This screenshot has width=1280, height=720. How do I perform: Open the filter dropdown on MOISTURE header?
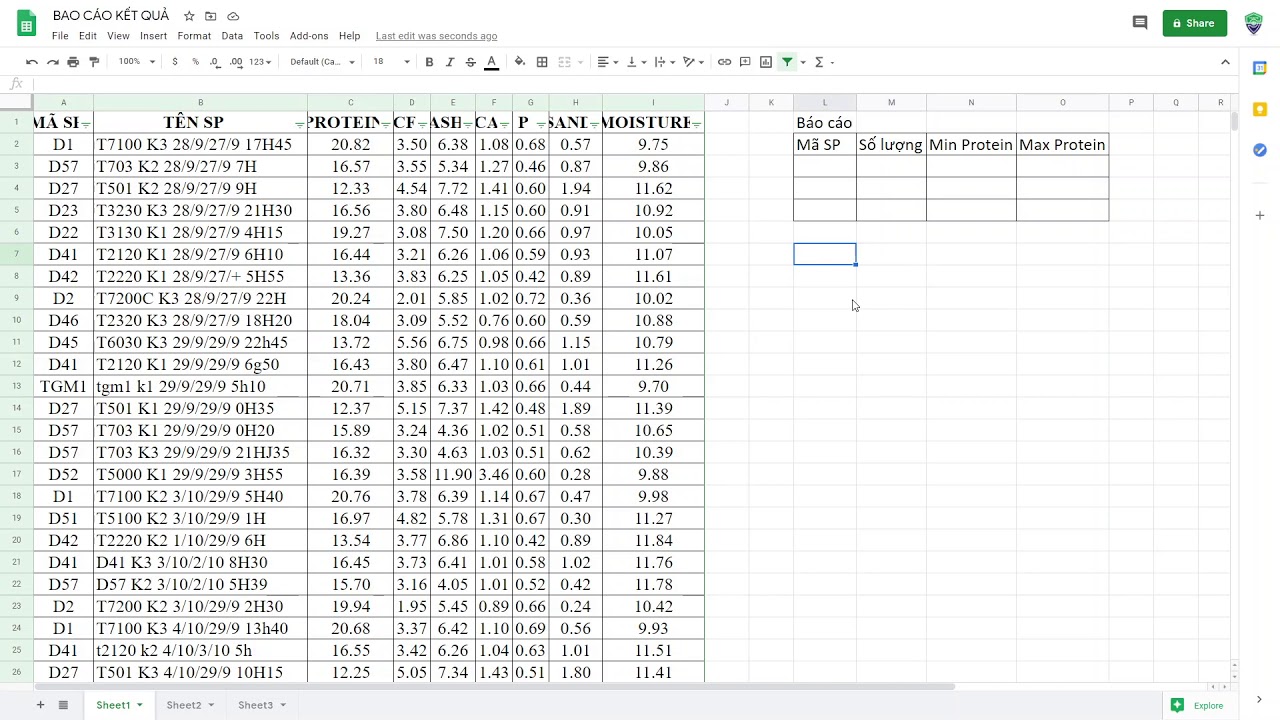[696, 123]
